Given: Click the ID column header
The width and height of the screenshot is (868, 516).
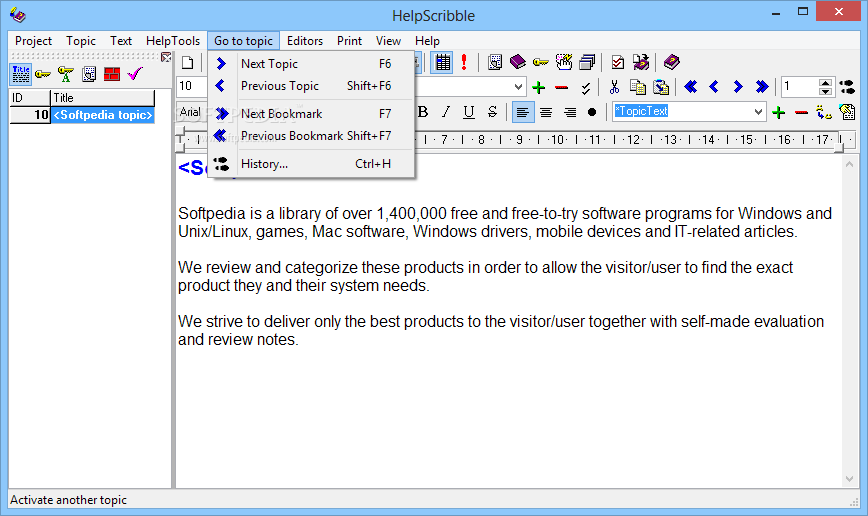Looking at the screenshot, I should tap(30, 98).
